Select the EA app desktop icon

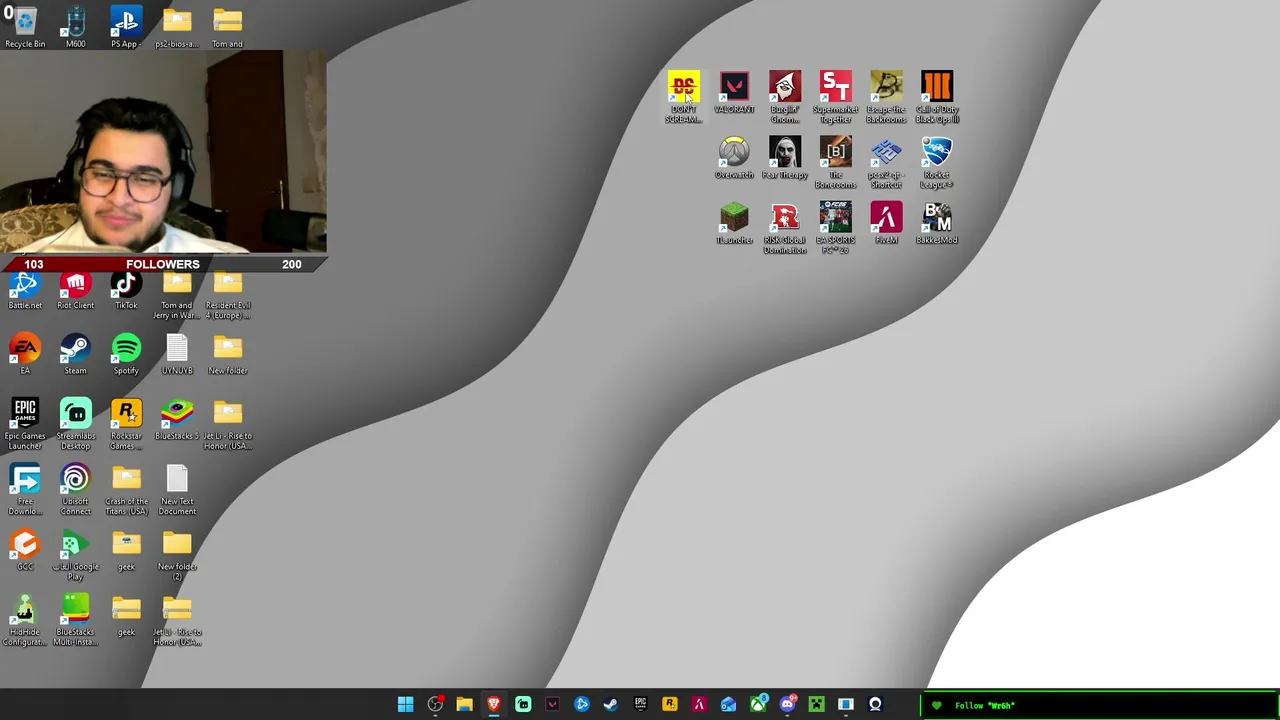(x=25, y=354)
